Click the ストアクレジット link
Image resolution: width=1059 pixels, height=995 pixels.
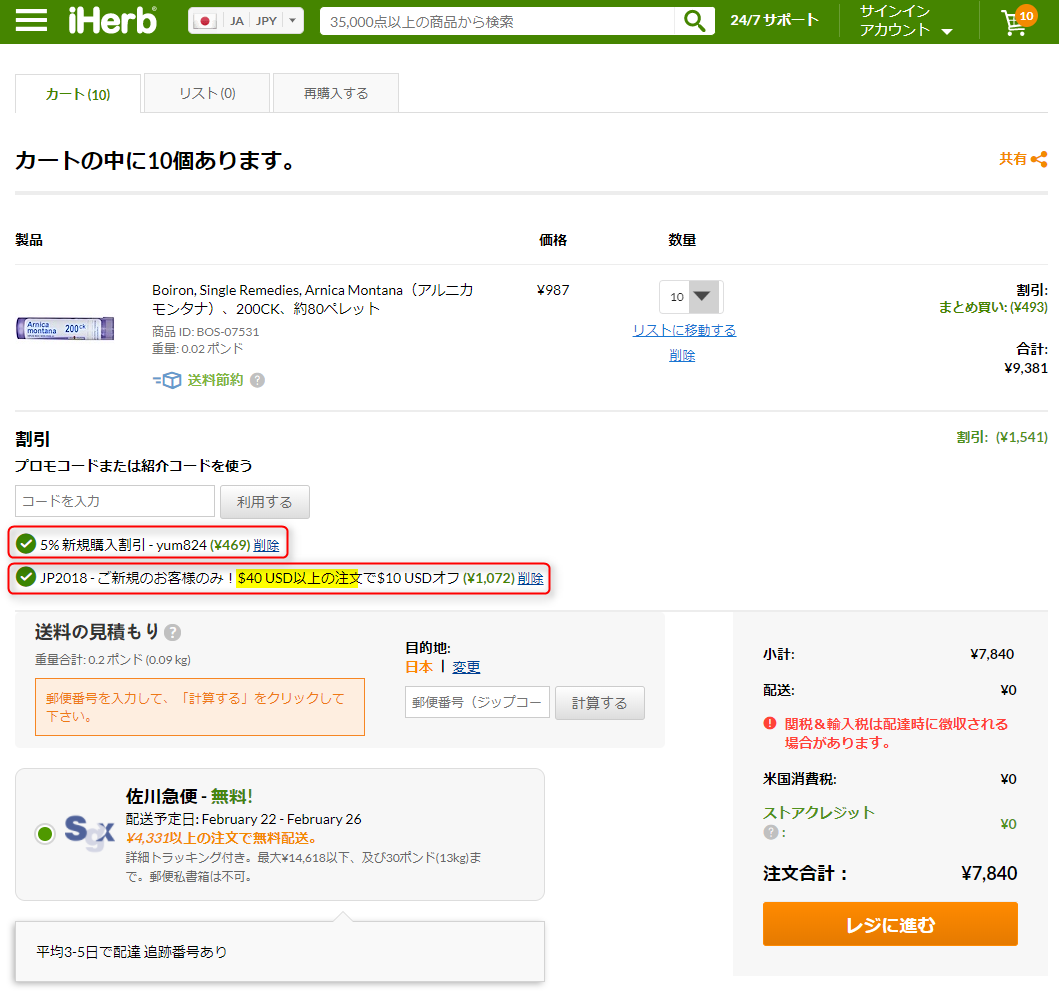pyautogui.click(x=819, y=813)
